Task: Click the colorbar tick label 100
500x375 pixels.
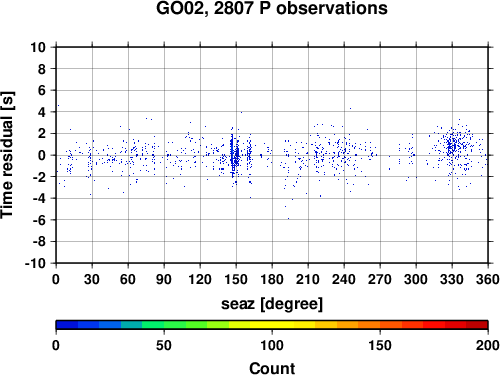Action: click(x=272, y=345)
